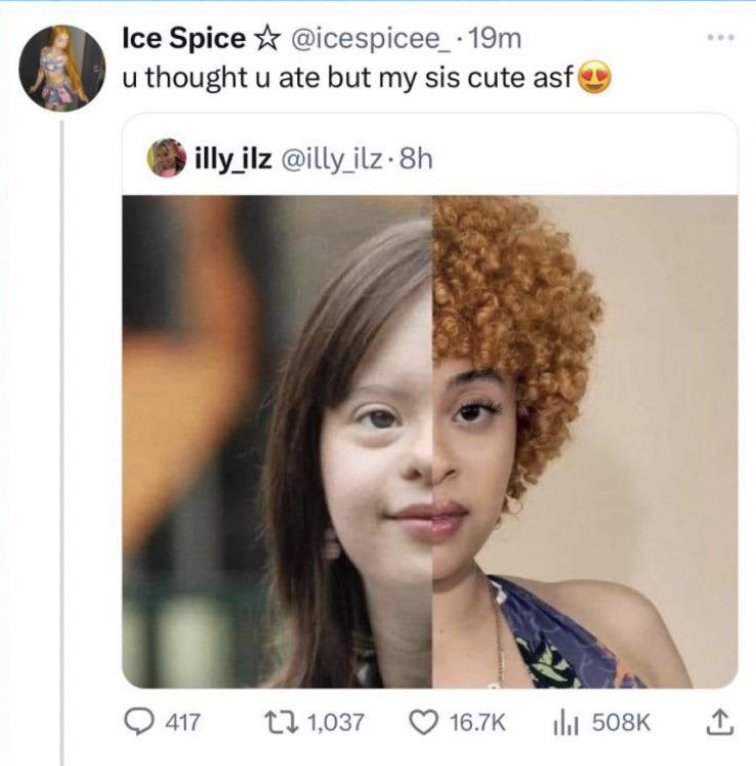The height and width of the screenshot is (766, 756).
Task: Click the 1,037 retweets count
Action: (336, 723)
